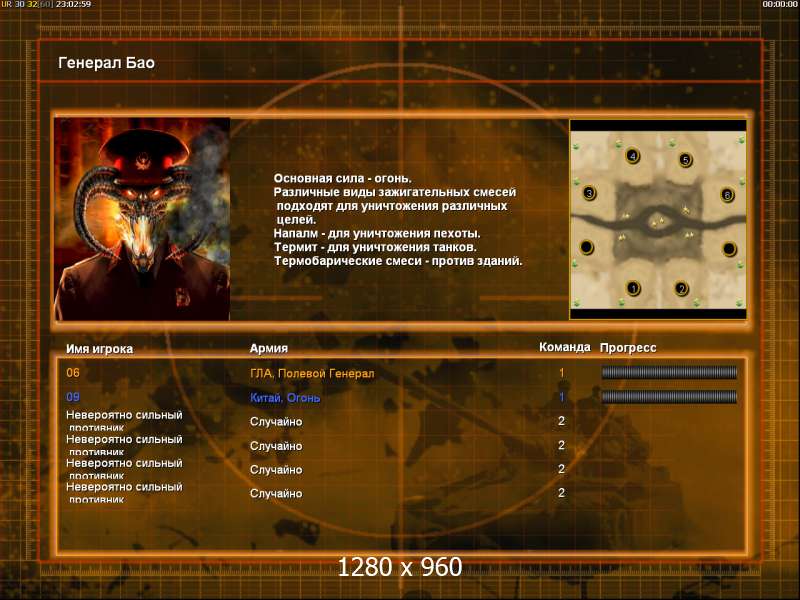This screenshot has width=800, height=600.
Task: Click the line 'Различные виды зажигательных смесей'
Action: [x=395, y=192]
